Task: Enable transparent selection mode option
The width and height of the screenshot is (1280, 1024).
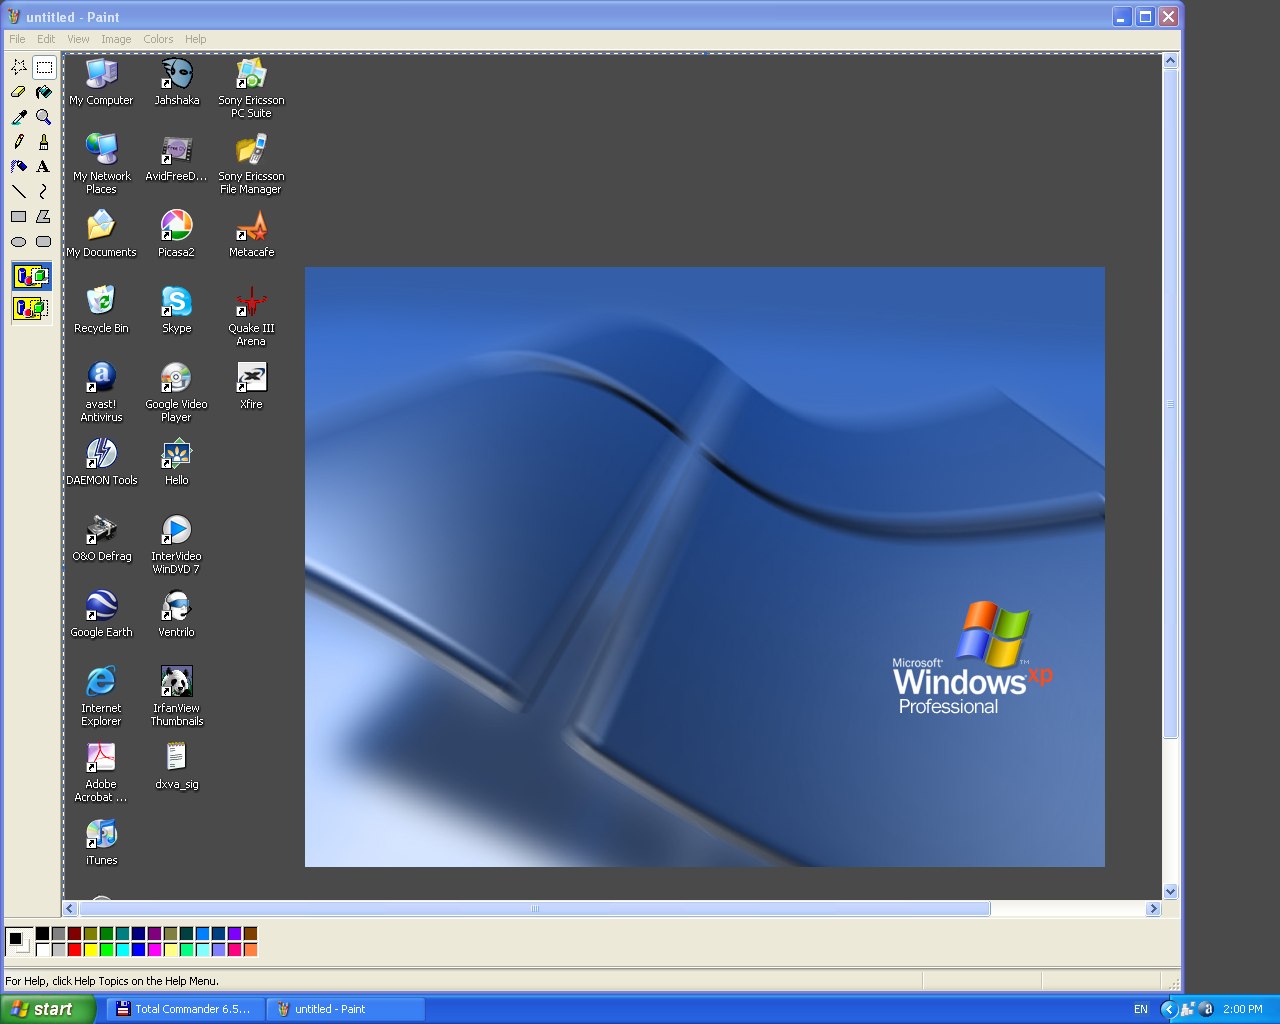Action: pyautogui.click(x=31, y=308)
